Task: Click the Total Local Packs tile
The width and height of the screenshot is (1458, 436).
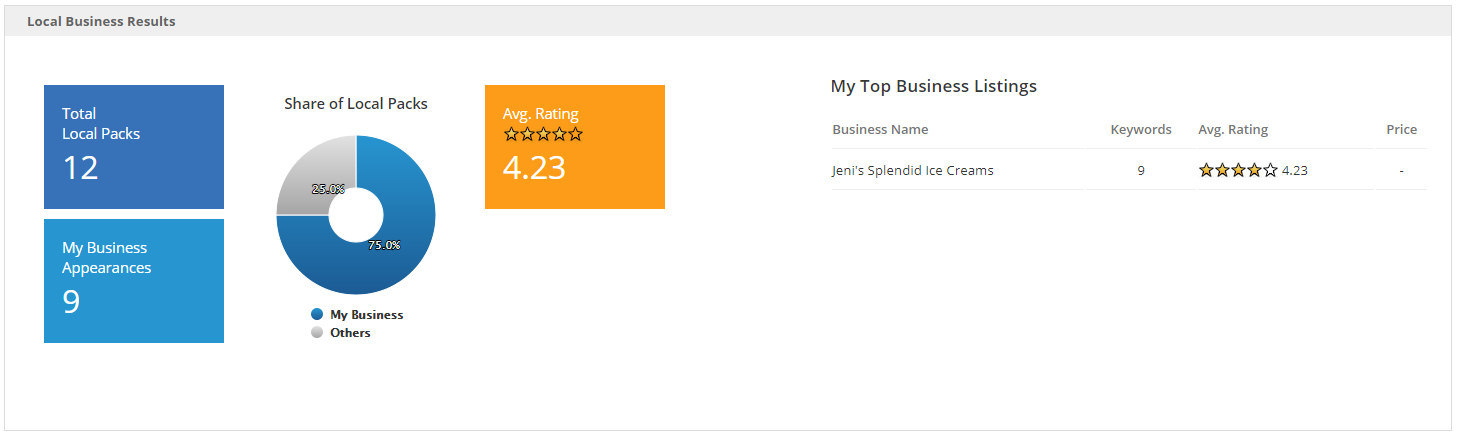Action: [x=134, y=146]
